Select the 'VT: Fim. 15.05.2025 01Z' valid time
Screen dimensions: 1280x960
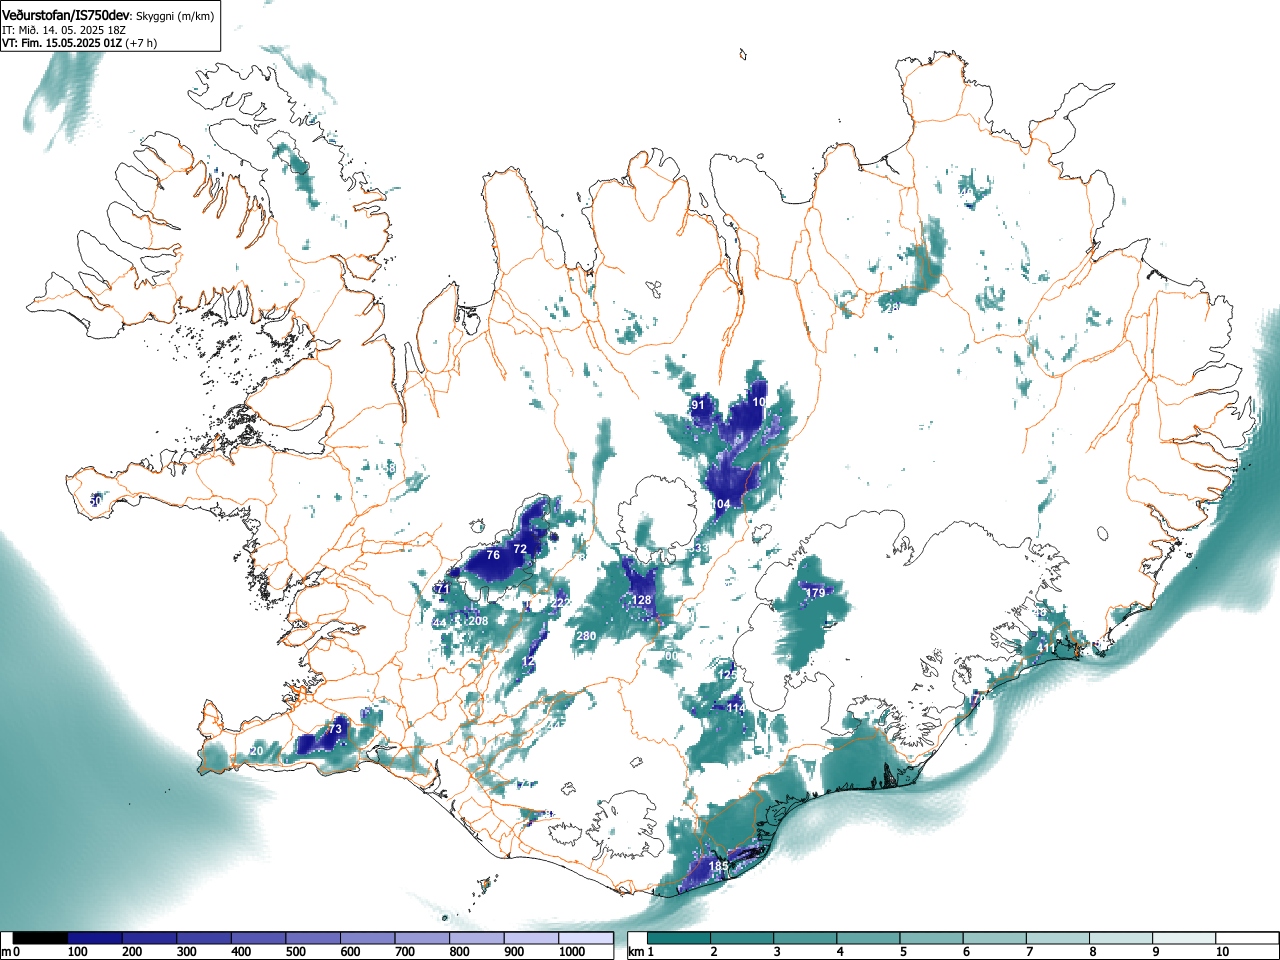point(62,43)
